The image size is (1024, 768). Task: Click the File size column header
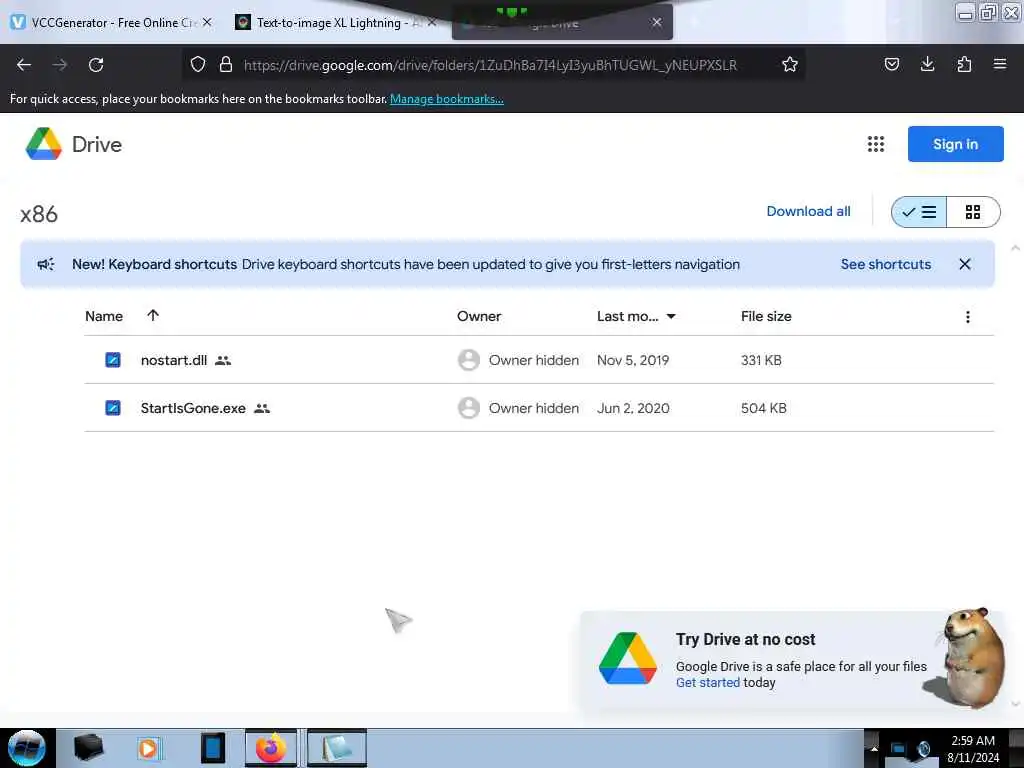(766, 316)
